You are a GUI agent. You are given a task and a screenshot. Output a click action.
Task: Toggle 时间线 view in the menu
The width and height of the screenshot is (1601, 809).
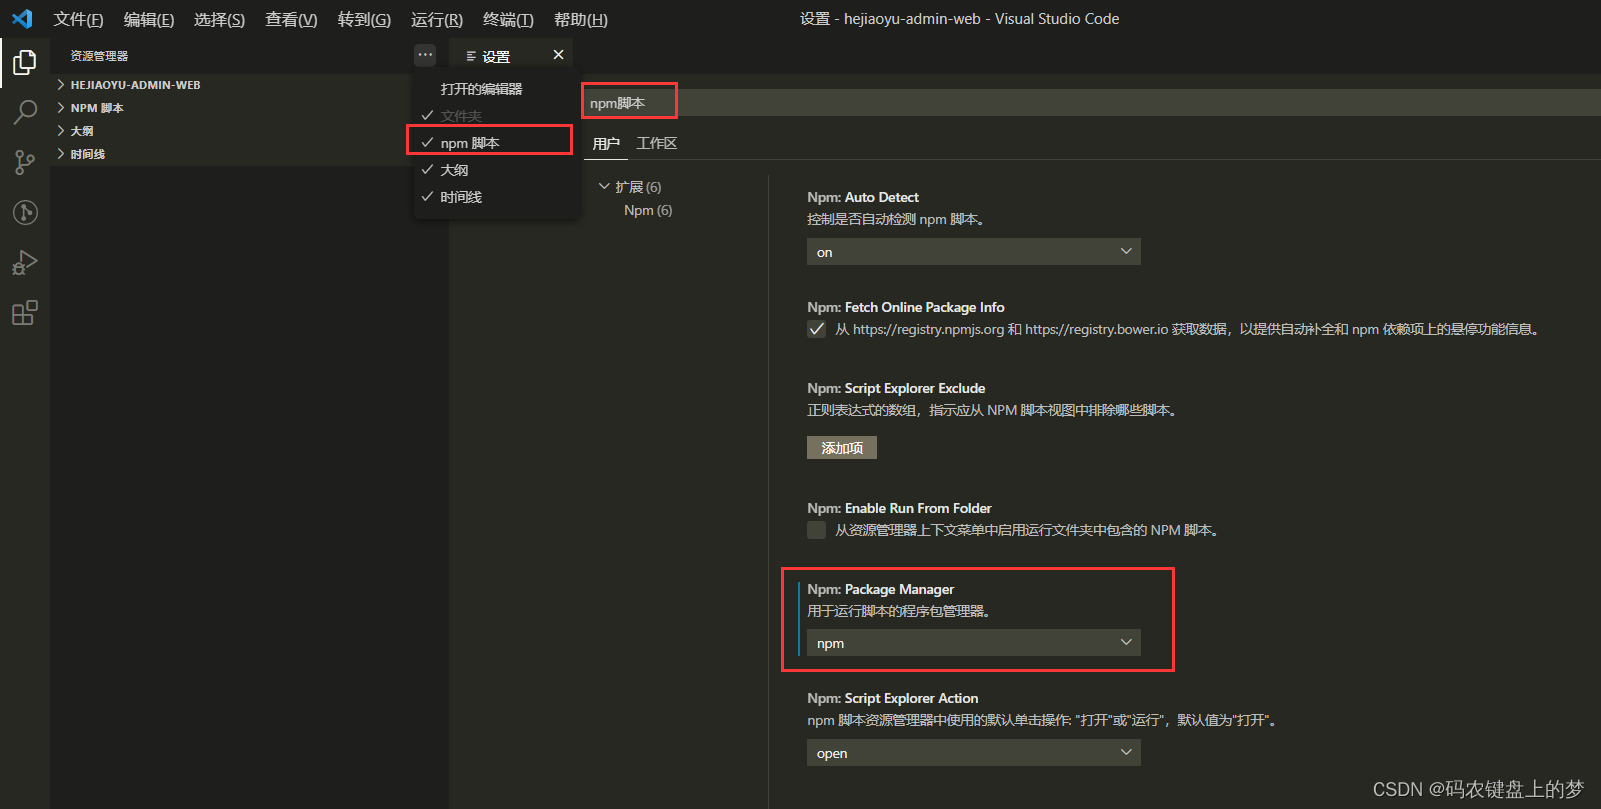click(495, 197)
